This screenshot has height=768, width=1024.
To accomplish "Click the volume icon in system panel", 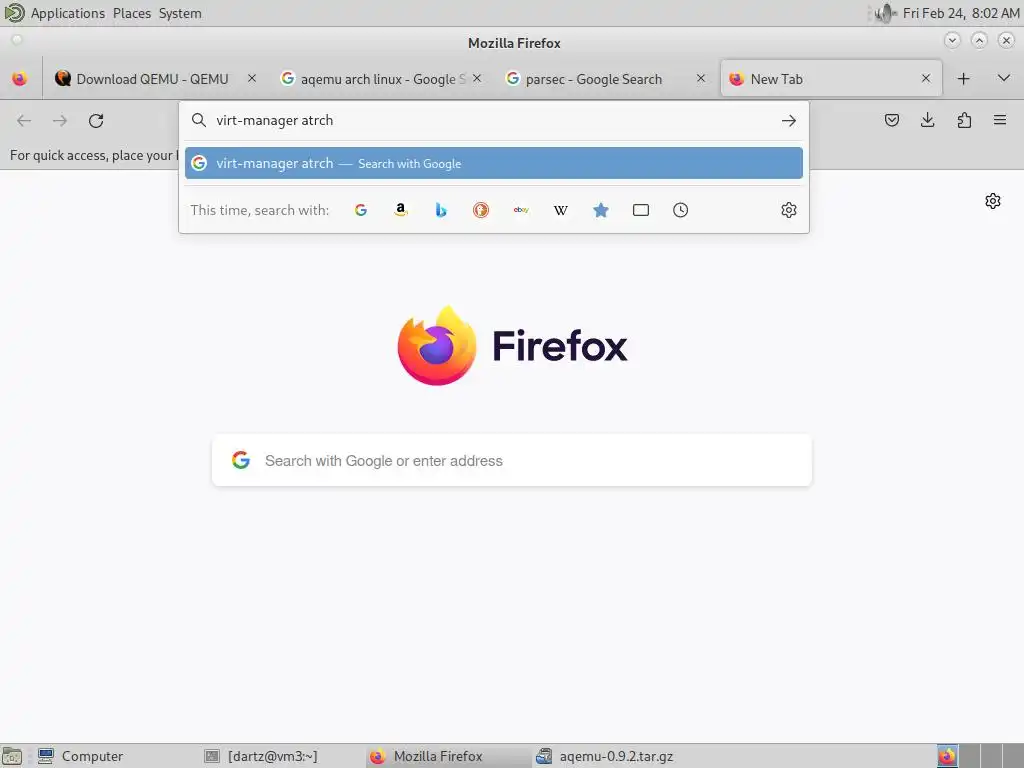I will [x=884, y=13].
